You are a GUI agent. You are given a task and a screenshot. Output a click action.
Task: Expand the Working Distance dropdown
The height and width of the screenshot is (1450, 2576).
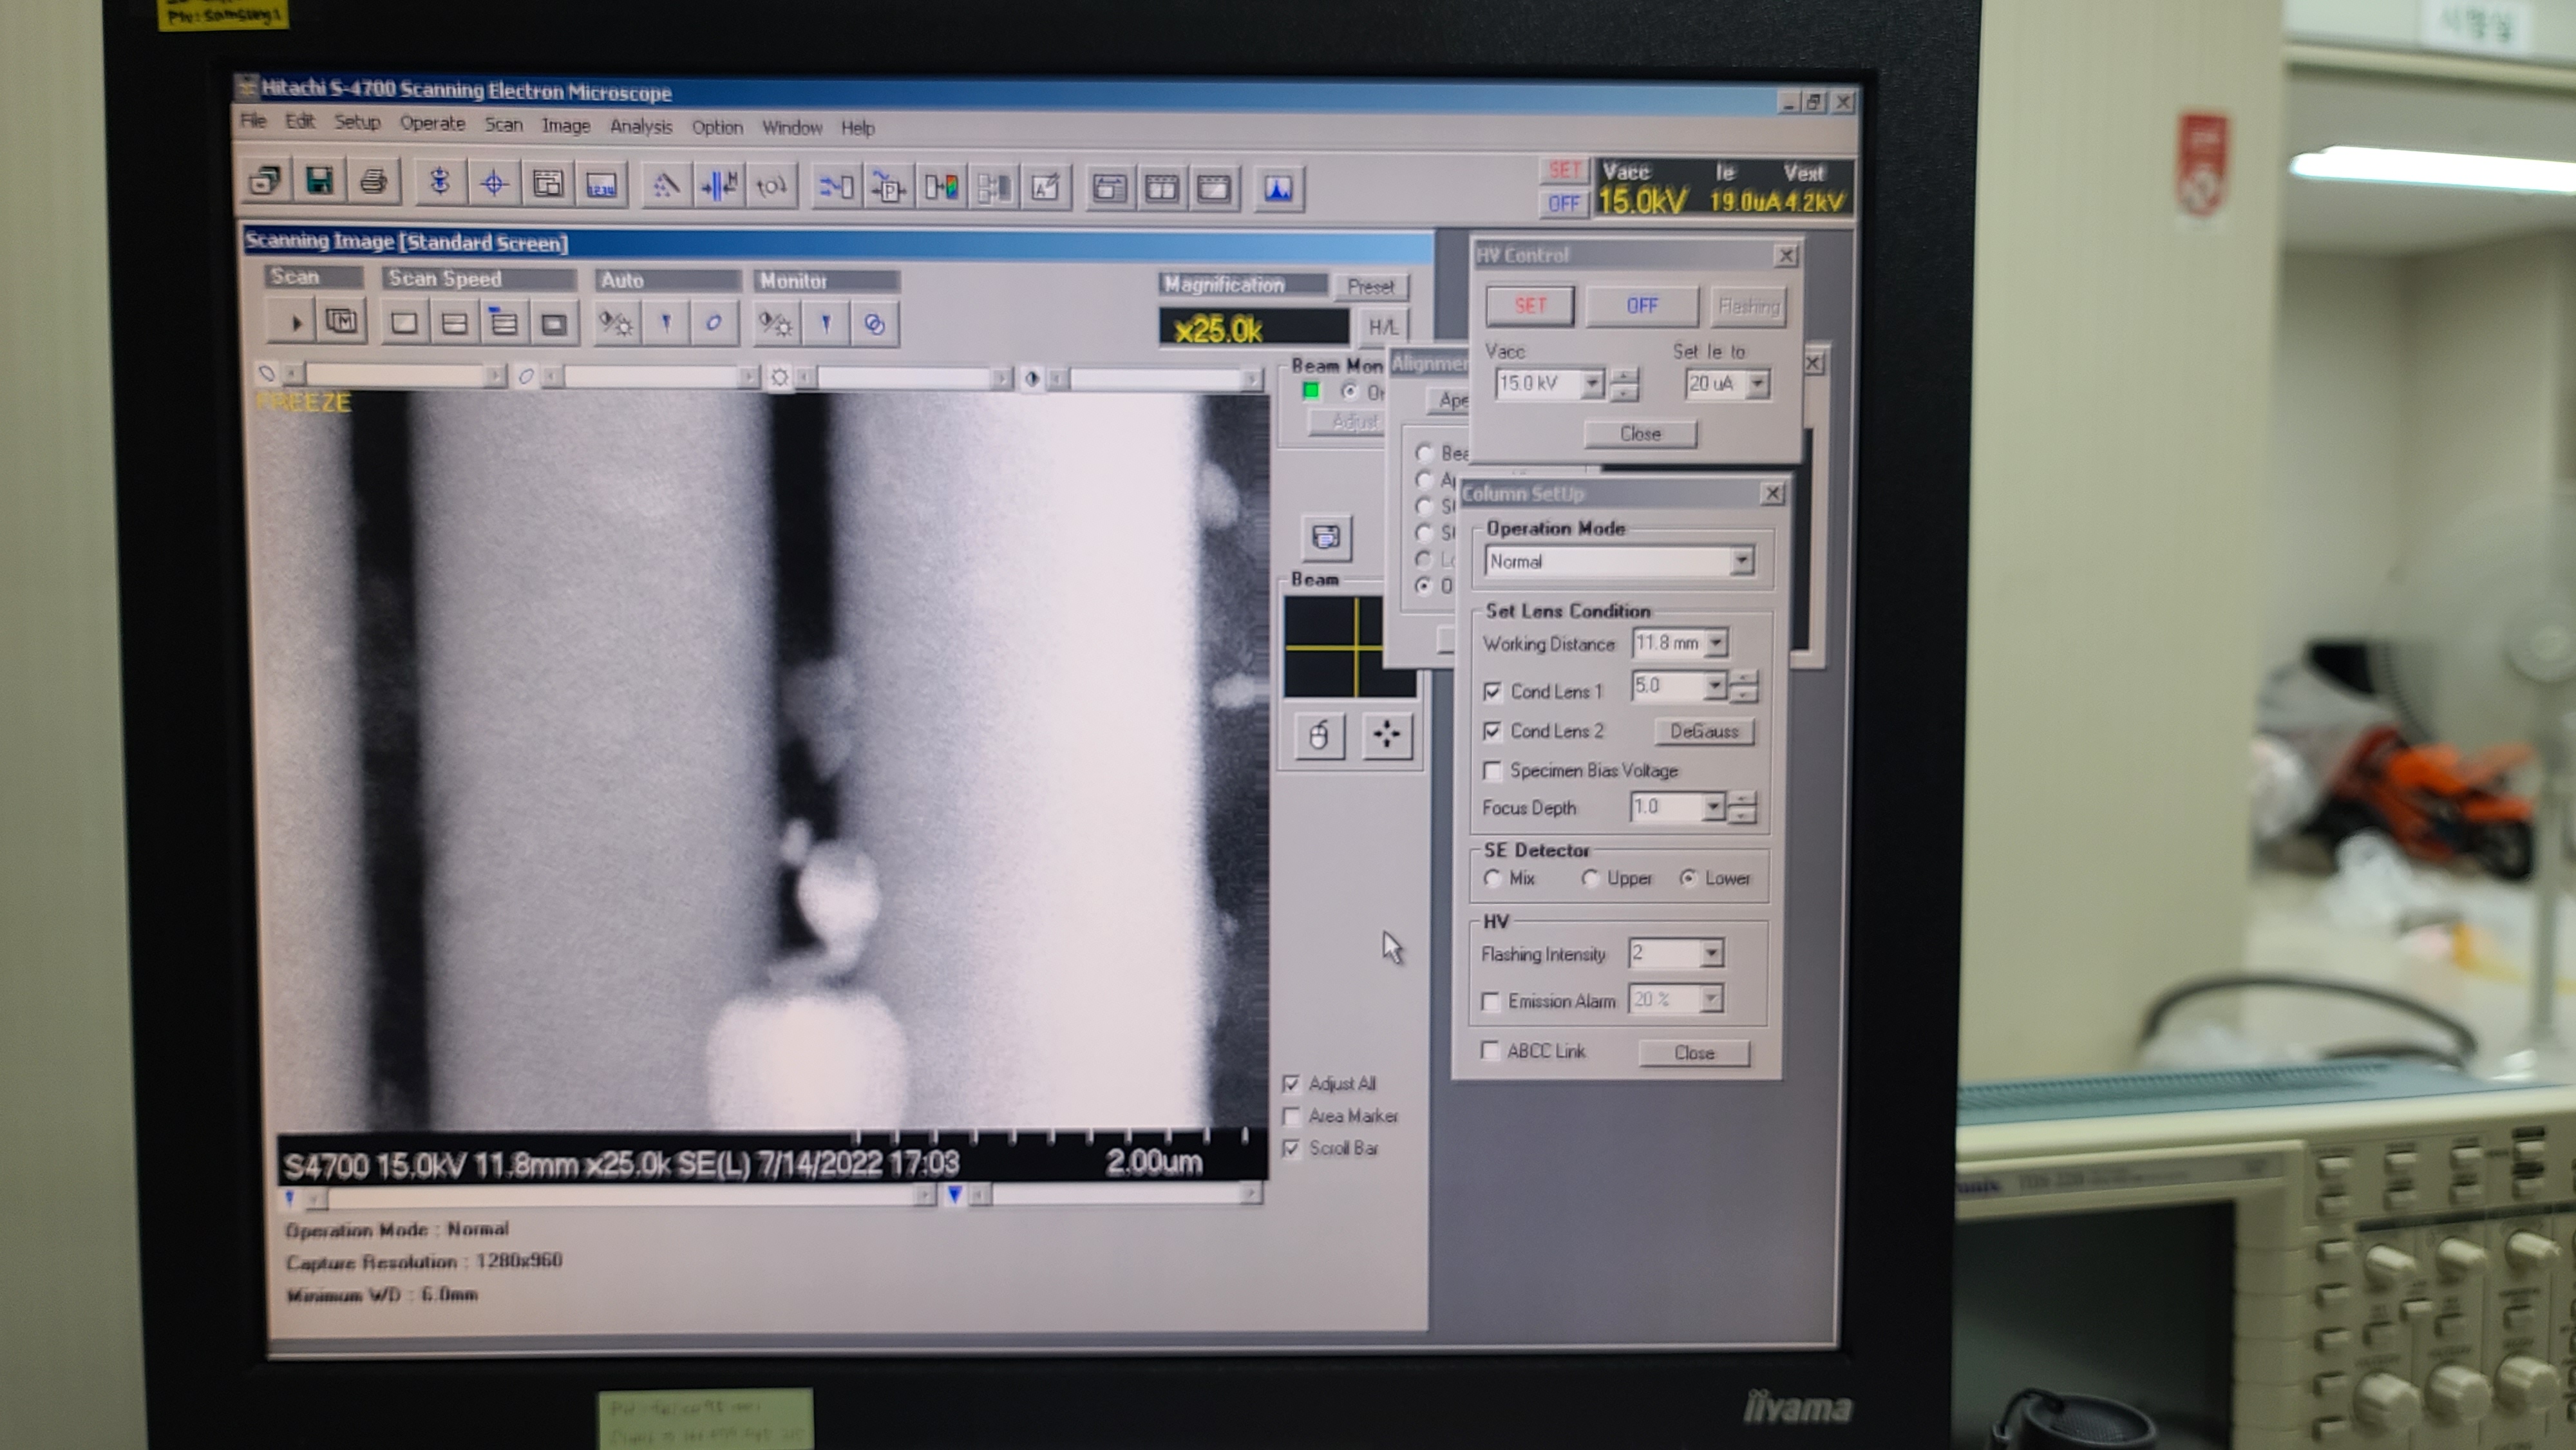pos(1716,643)
